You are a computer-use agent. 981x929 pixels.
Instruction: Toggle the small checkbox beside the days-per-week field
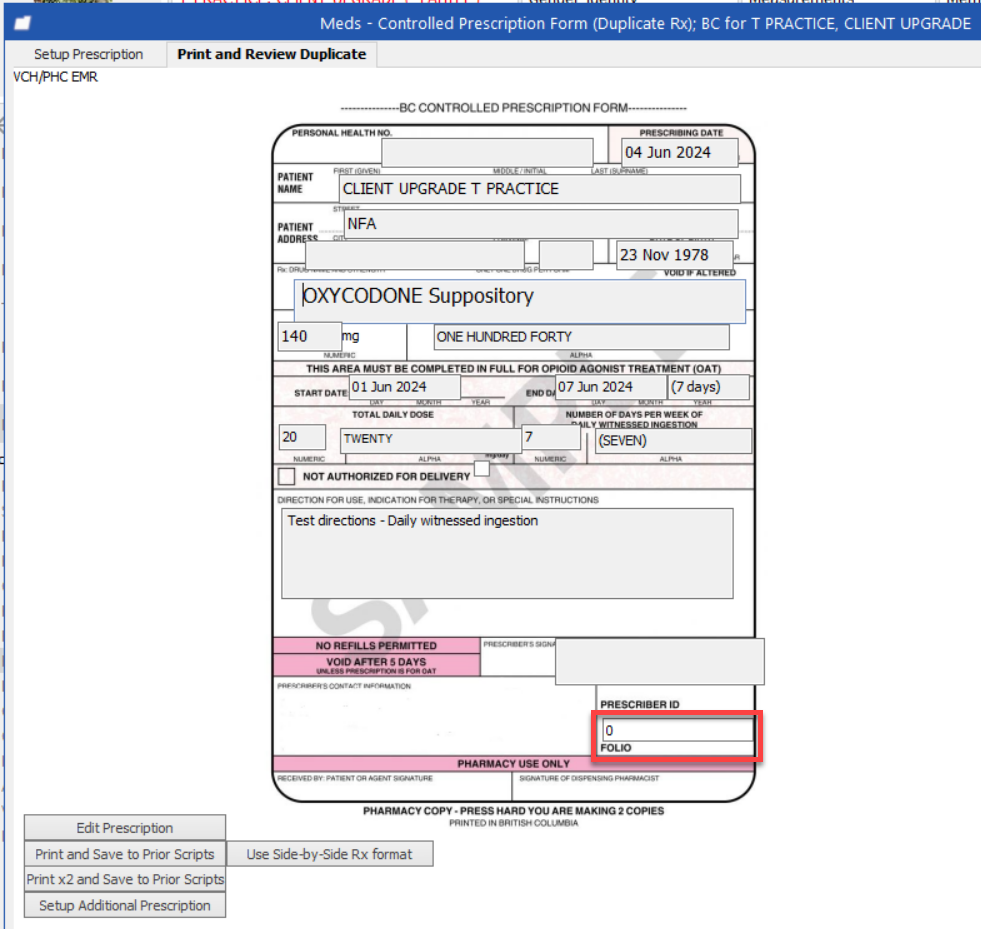(x=482, y=467)
